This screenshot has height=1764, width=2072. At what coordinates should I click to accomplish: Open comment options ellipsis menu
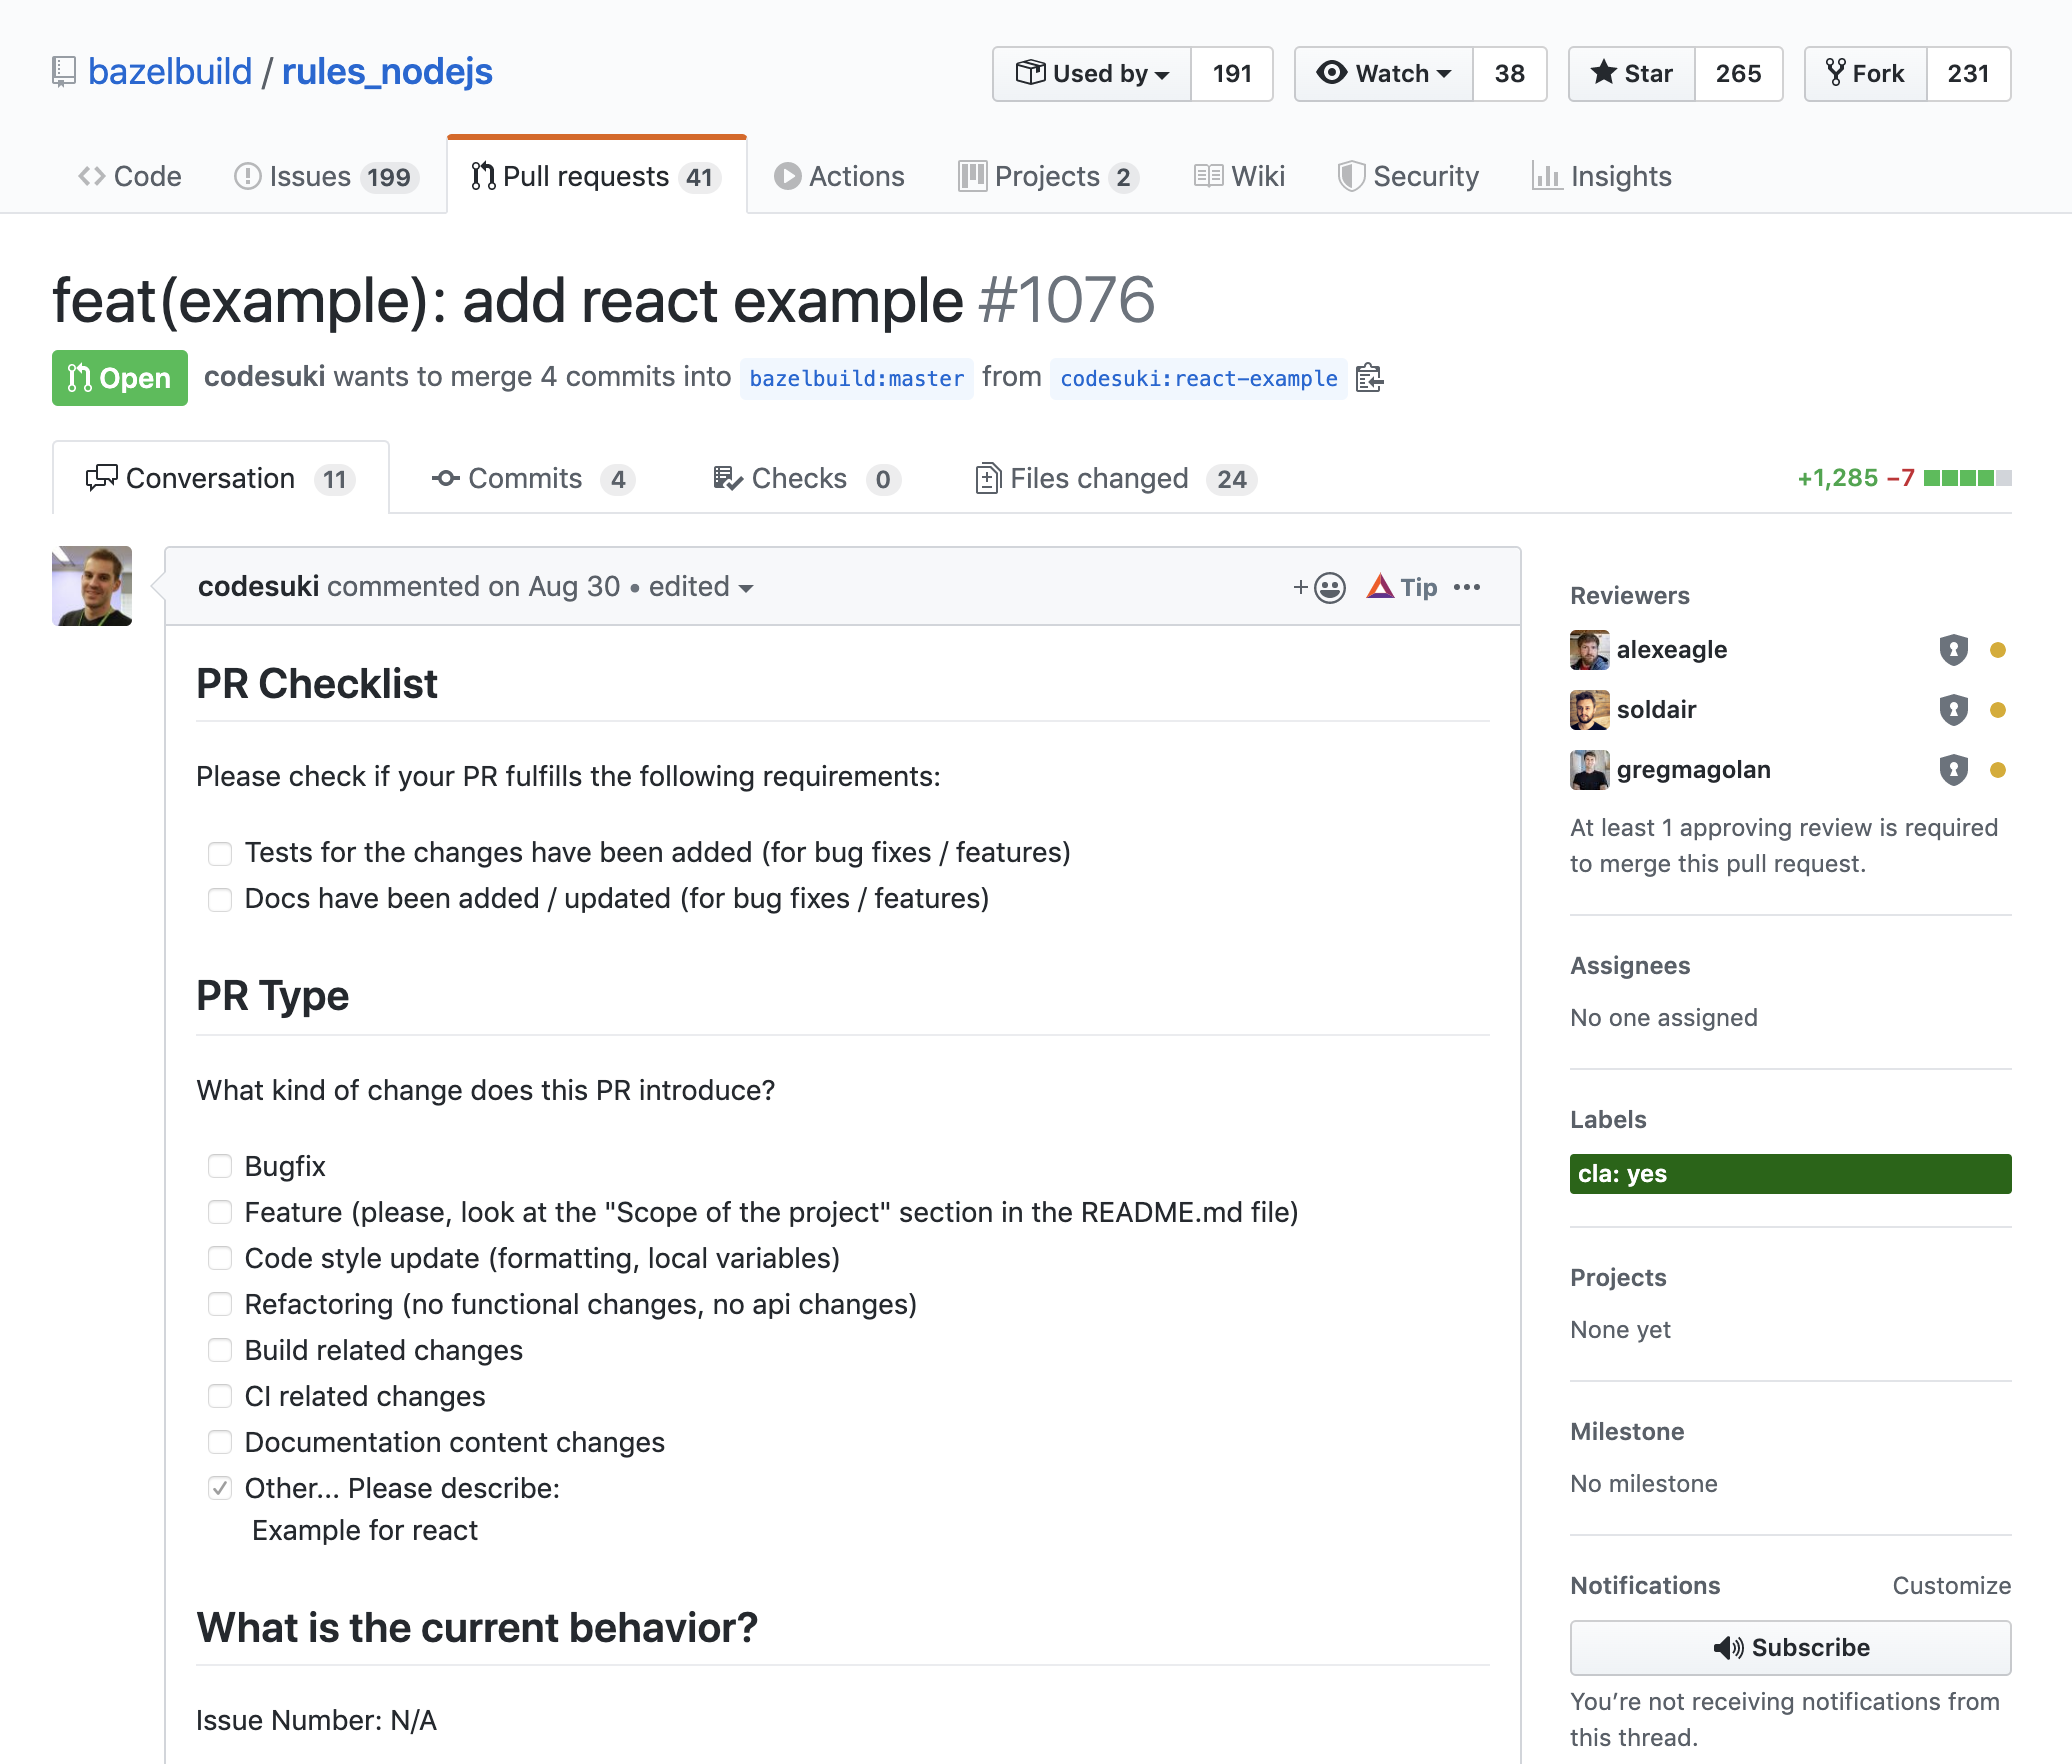point(1467,587)
